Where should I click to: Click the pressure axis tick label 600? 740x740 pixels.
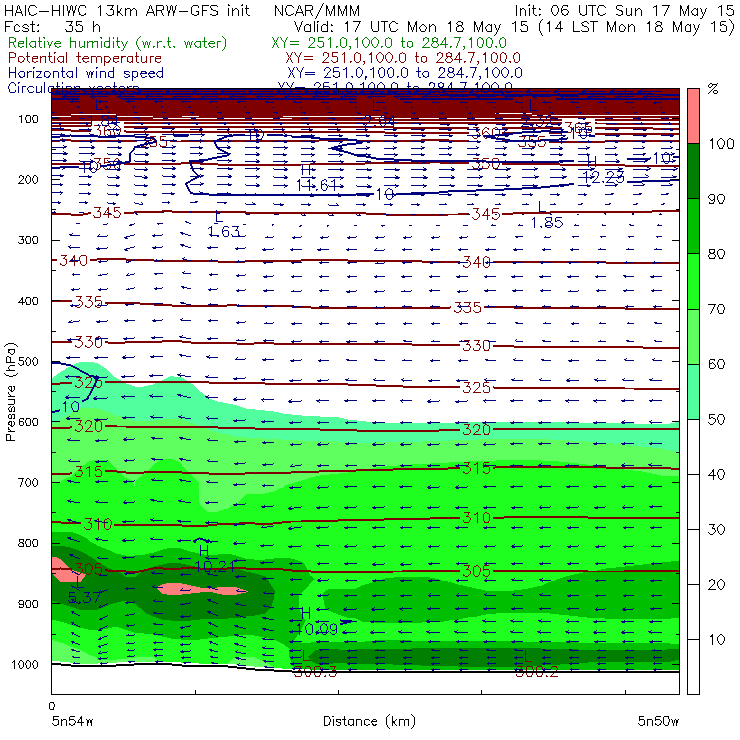(x=28, y=421)
